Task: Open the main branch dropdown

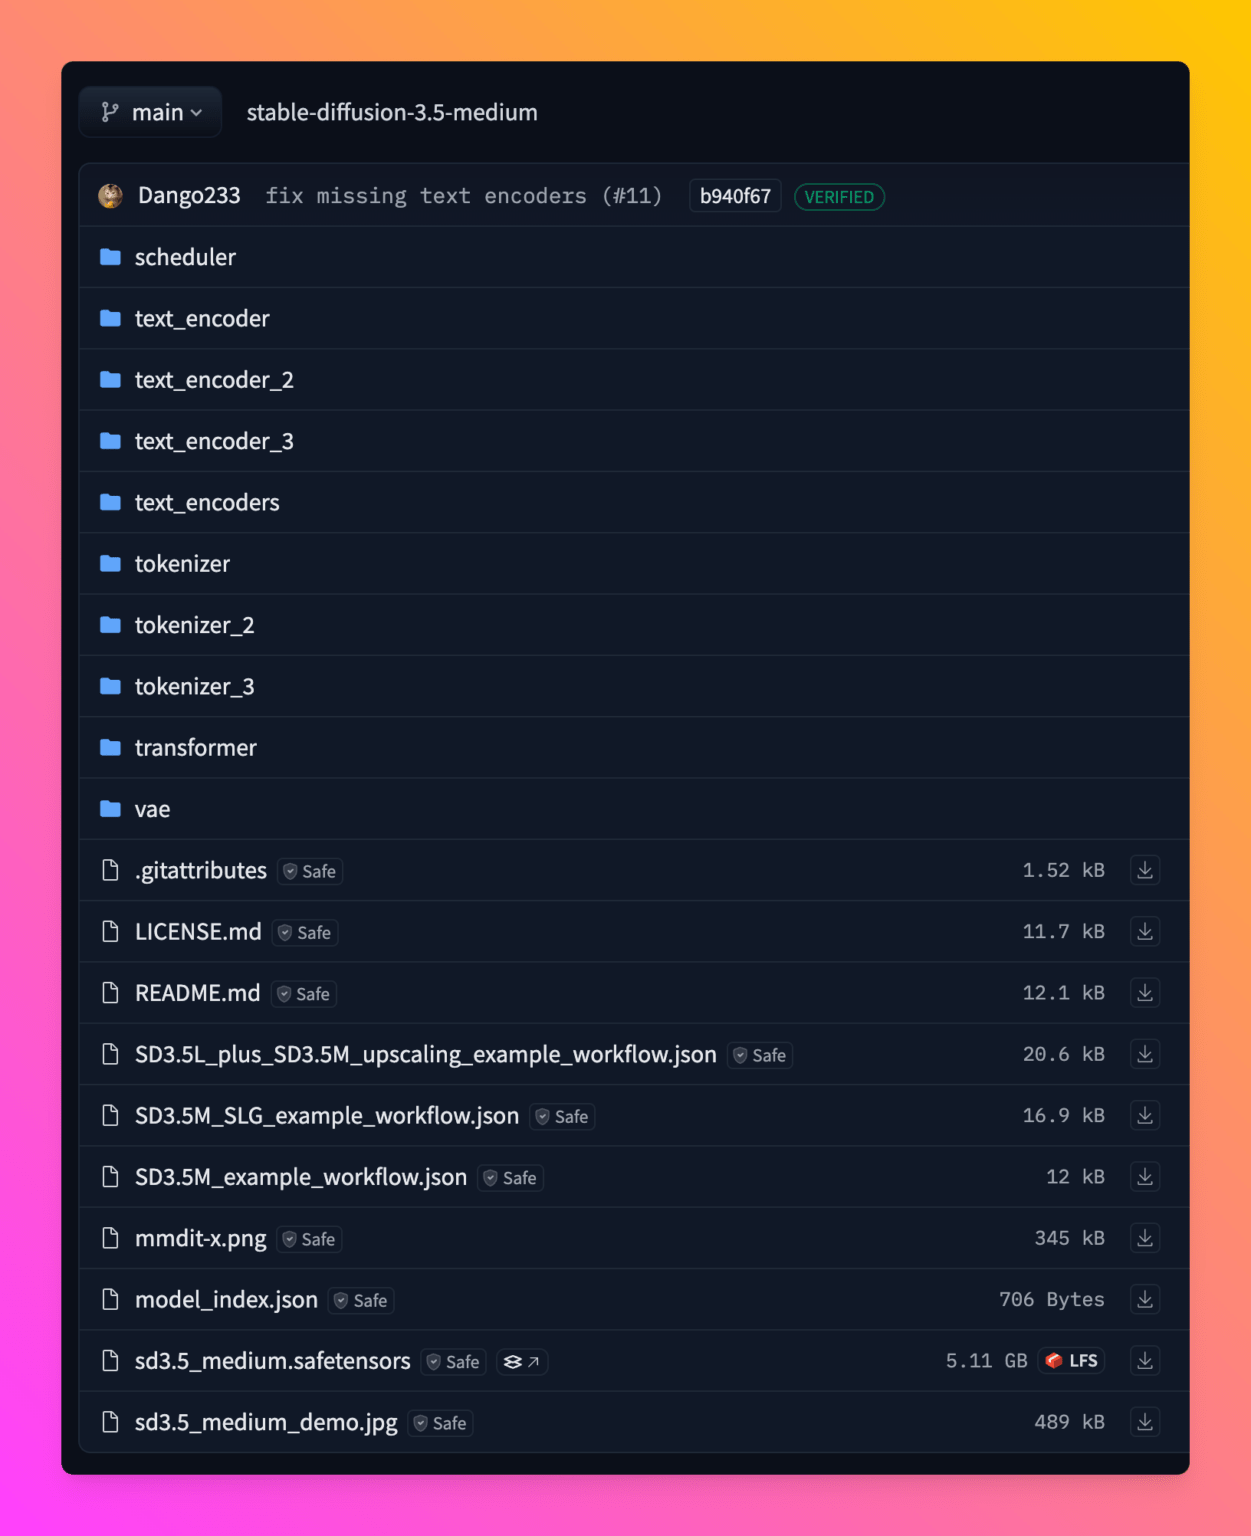Action: 150,112
